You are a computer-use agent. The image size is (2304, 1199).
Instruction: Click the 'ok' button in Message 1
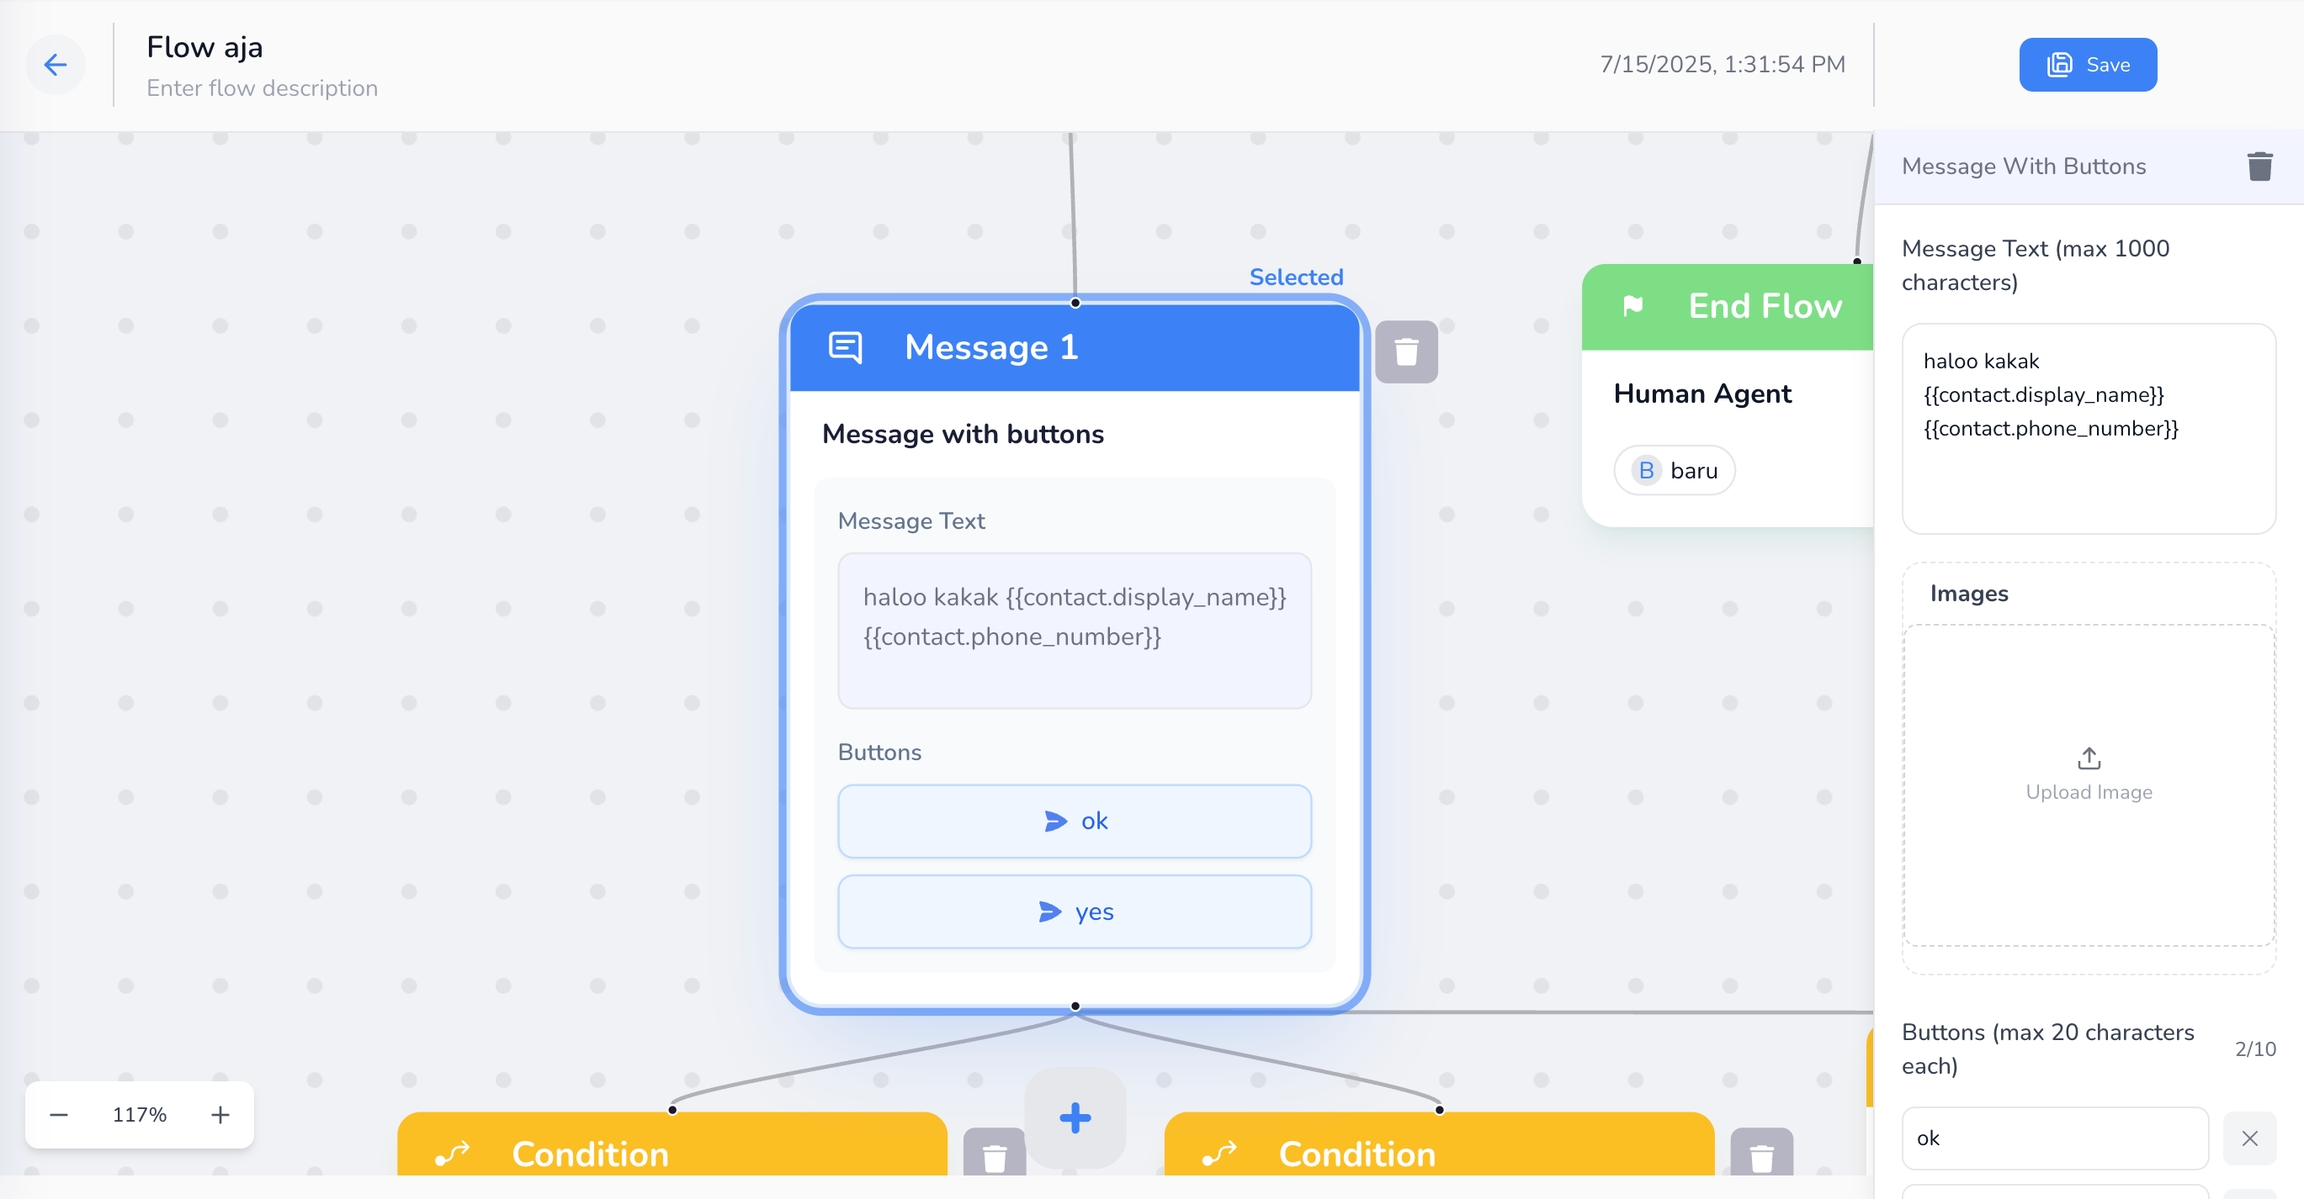tap(1074, 821)
